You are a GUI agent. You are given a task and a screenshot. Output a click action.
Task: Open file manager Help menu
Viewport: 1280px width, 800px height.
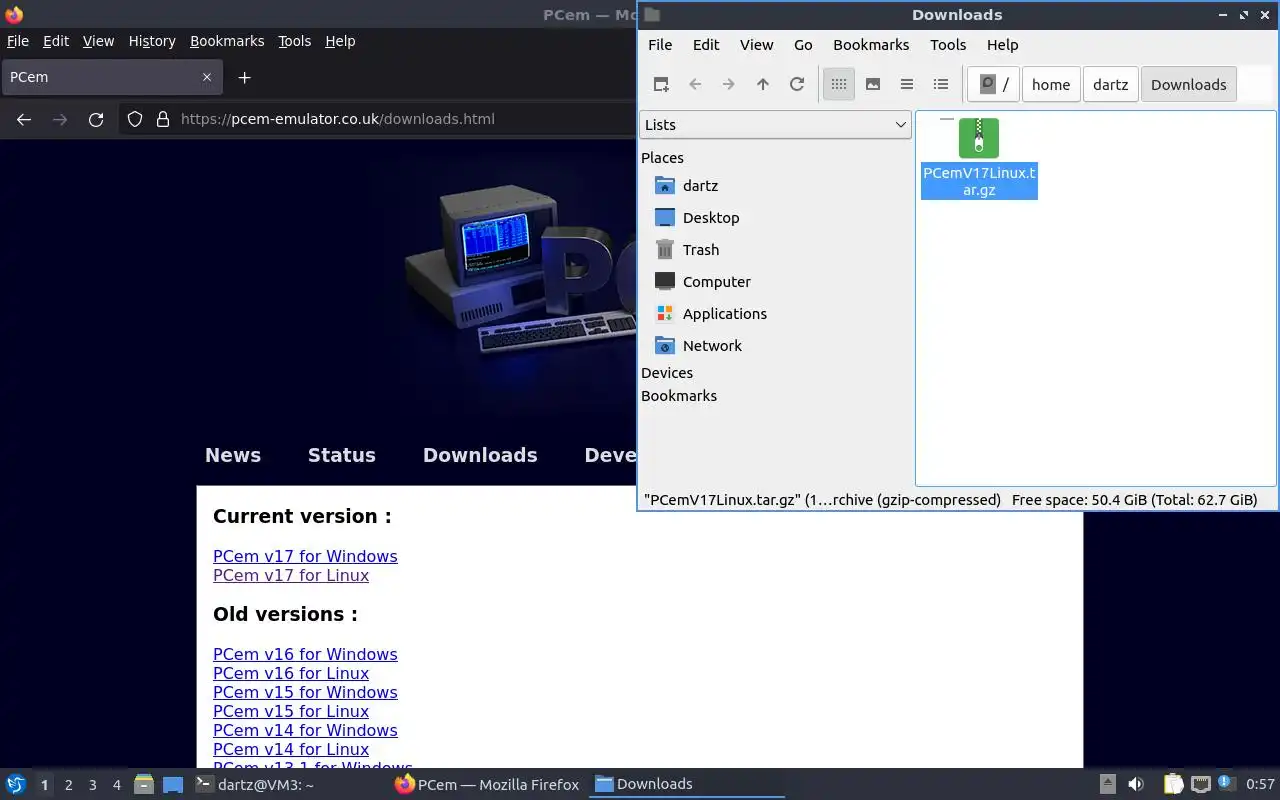pos(1002,45)
